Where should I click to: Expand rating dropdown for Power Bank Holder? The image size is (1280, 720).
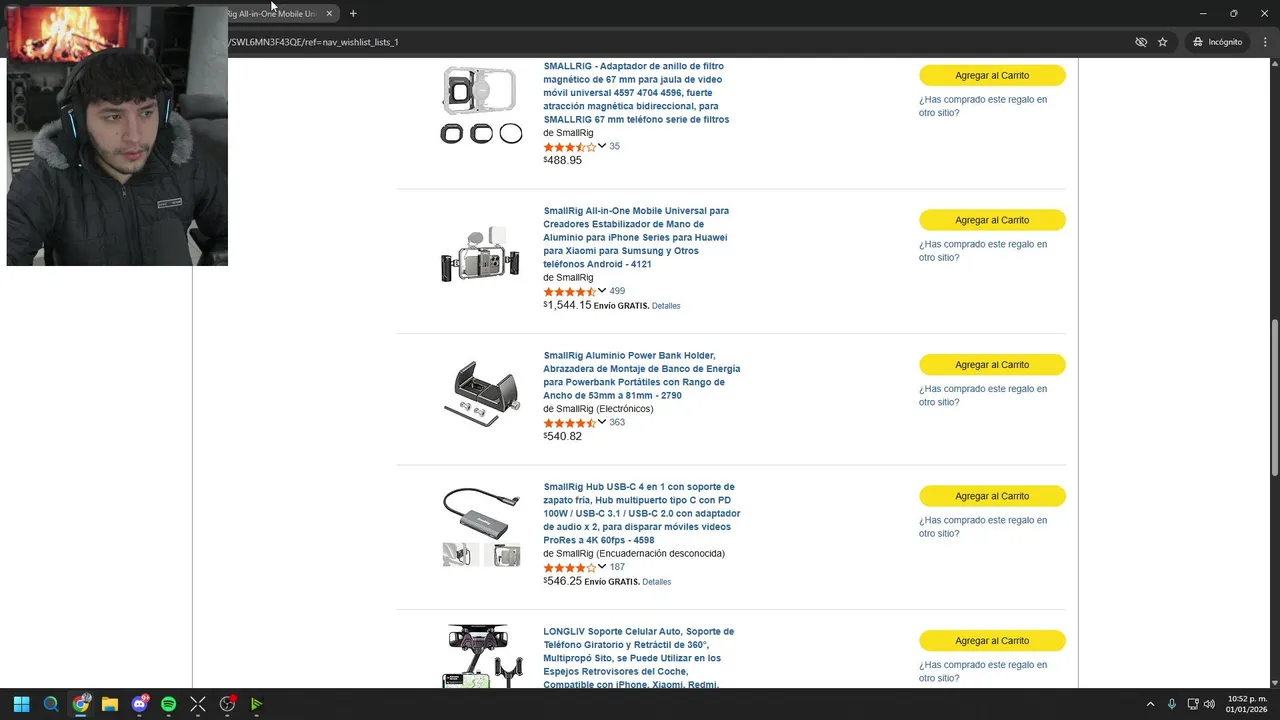pyautogui.click(x=602, y=422)
